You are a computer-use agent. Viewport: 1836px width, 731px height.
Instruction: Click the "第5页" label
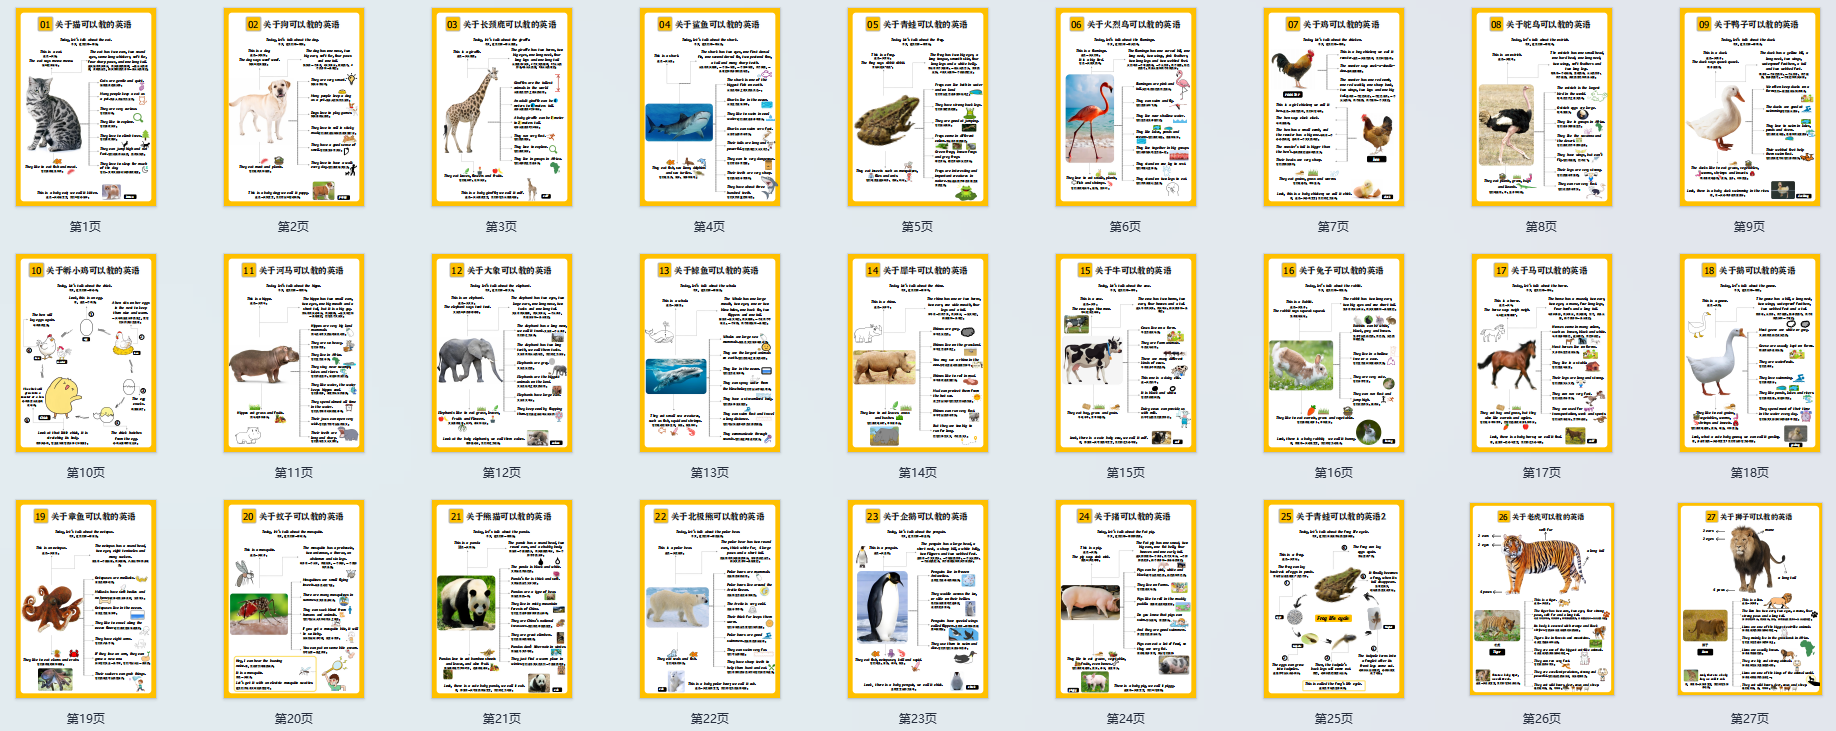918,227
